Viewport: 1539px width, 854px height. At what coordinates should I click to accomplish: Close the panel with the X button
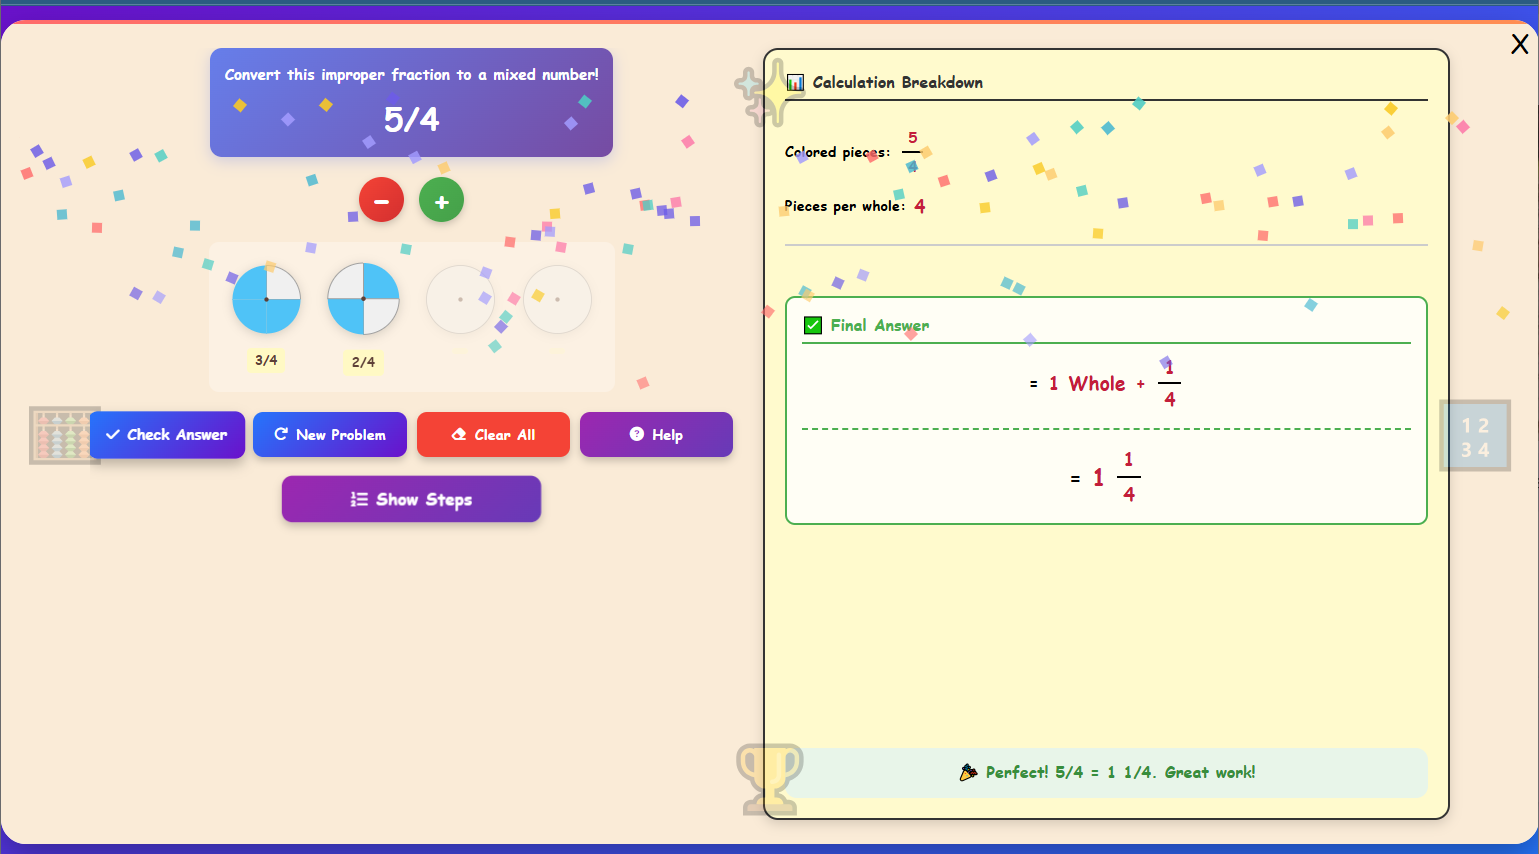(x=1519, y=44)
